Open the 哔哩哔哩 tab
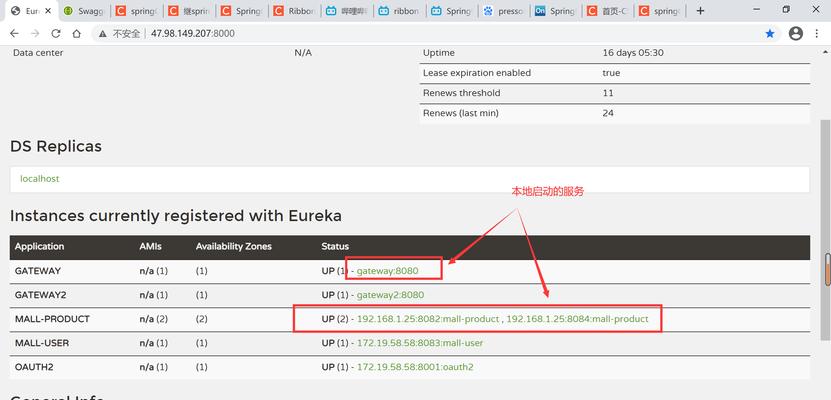 (x=347, y=11)
